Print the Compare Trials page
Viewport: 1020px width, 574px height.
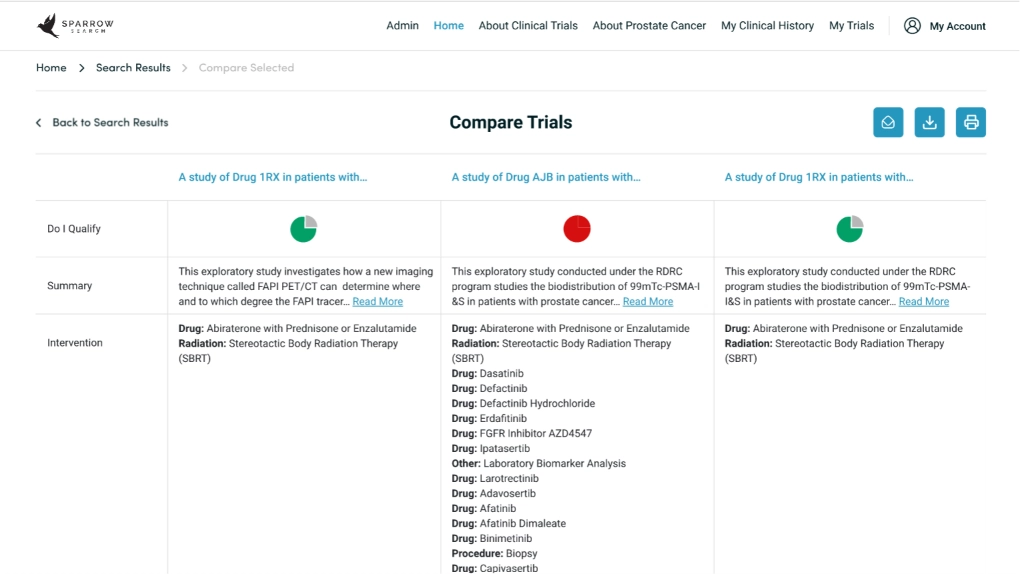pos(971,122)
